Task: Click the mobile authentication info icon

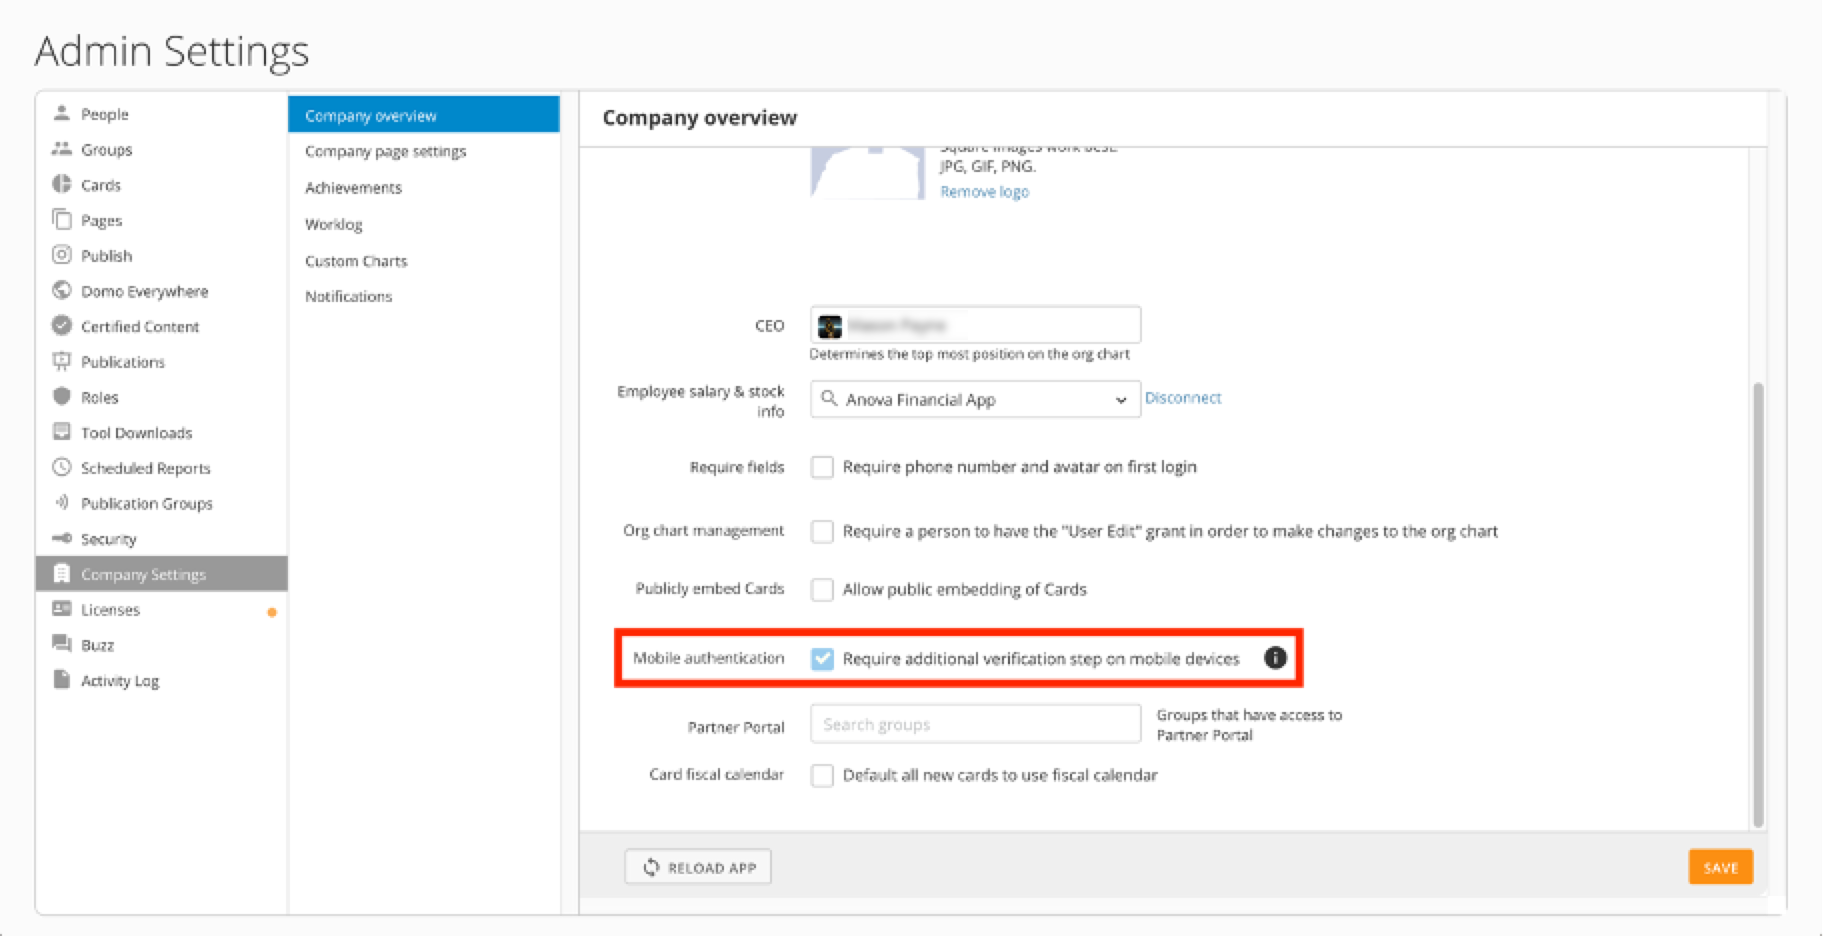Action: coord(1275,657)
